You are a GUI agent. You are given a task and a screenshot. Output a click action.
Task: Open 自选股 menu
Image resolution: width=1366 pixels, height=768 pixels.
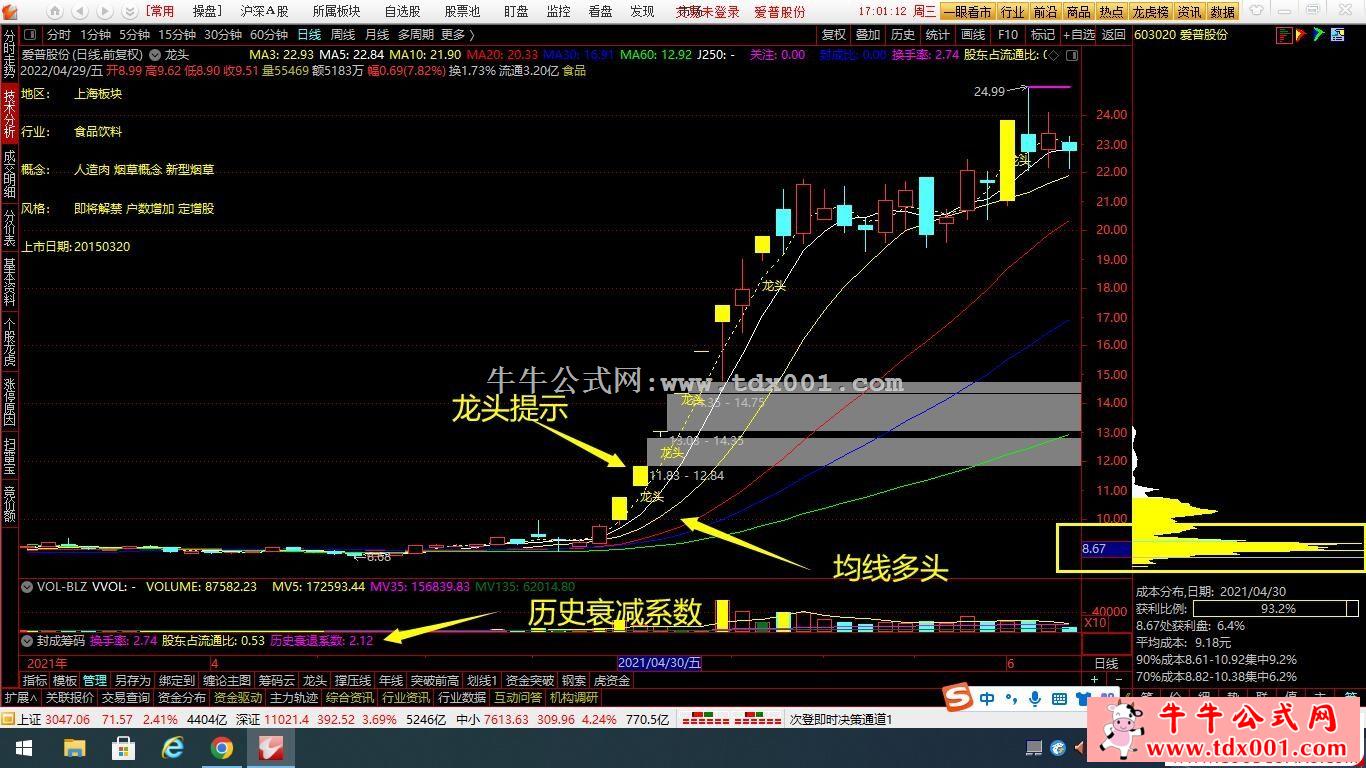[402, 11]
